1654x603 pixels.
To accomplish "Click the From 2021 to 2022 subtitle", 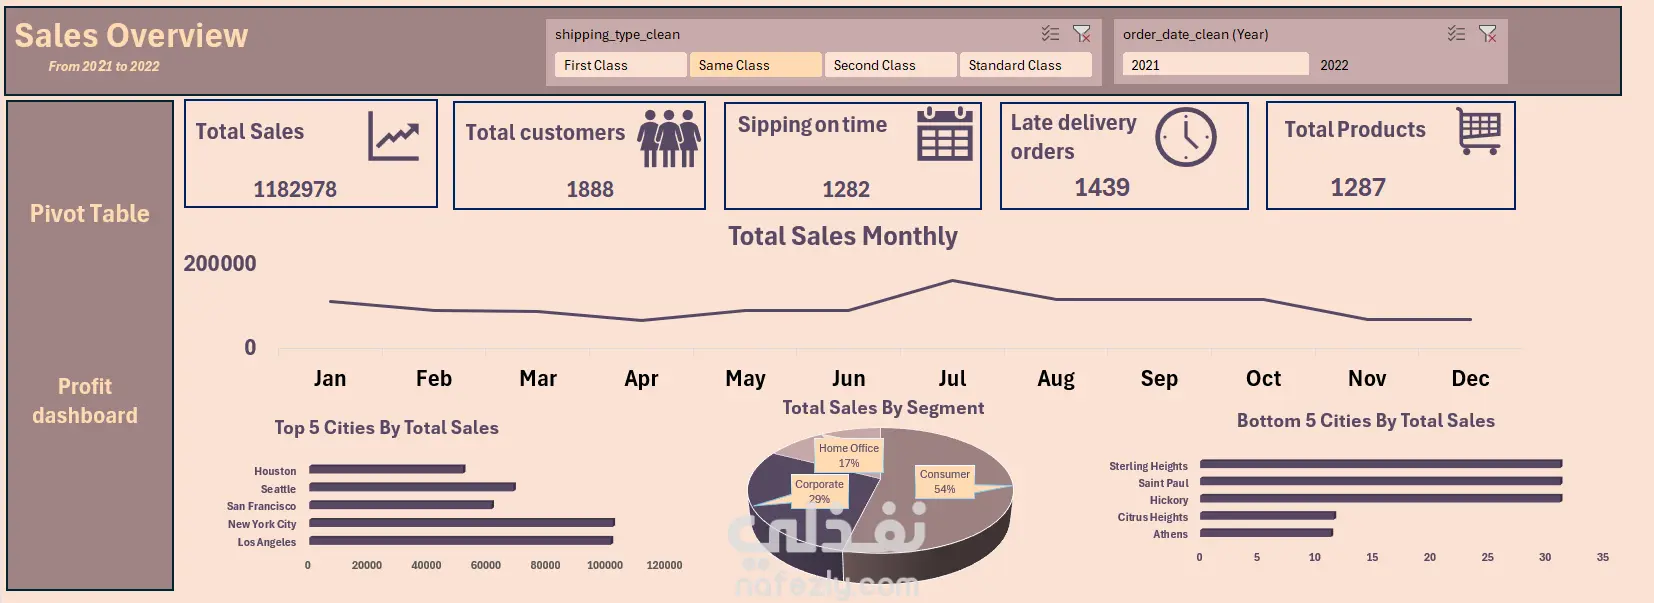I will pyautogui.click(x=104, y=66).
